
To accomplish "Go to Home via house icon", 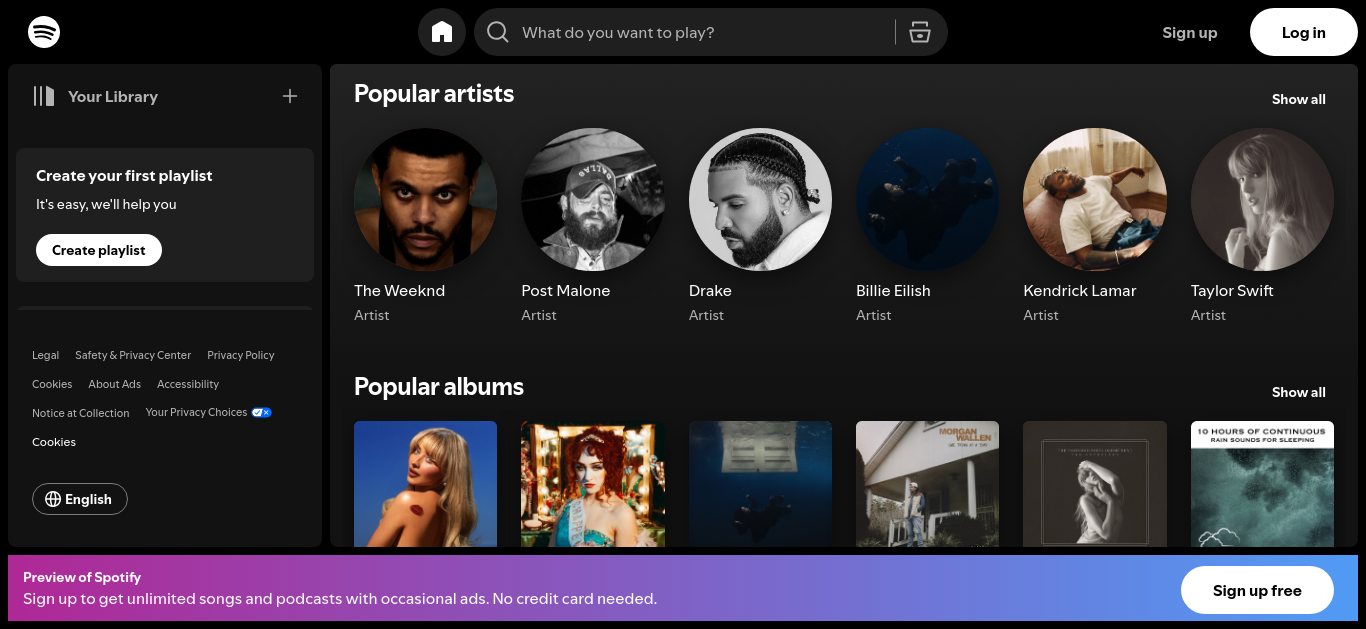I will point(442,32).
